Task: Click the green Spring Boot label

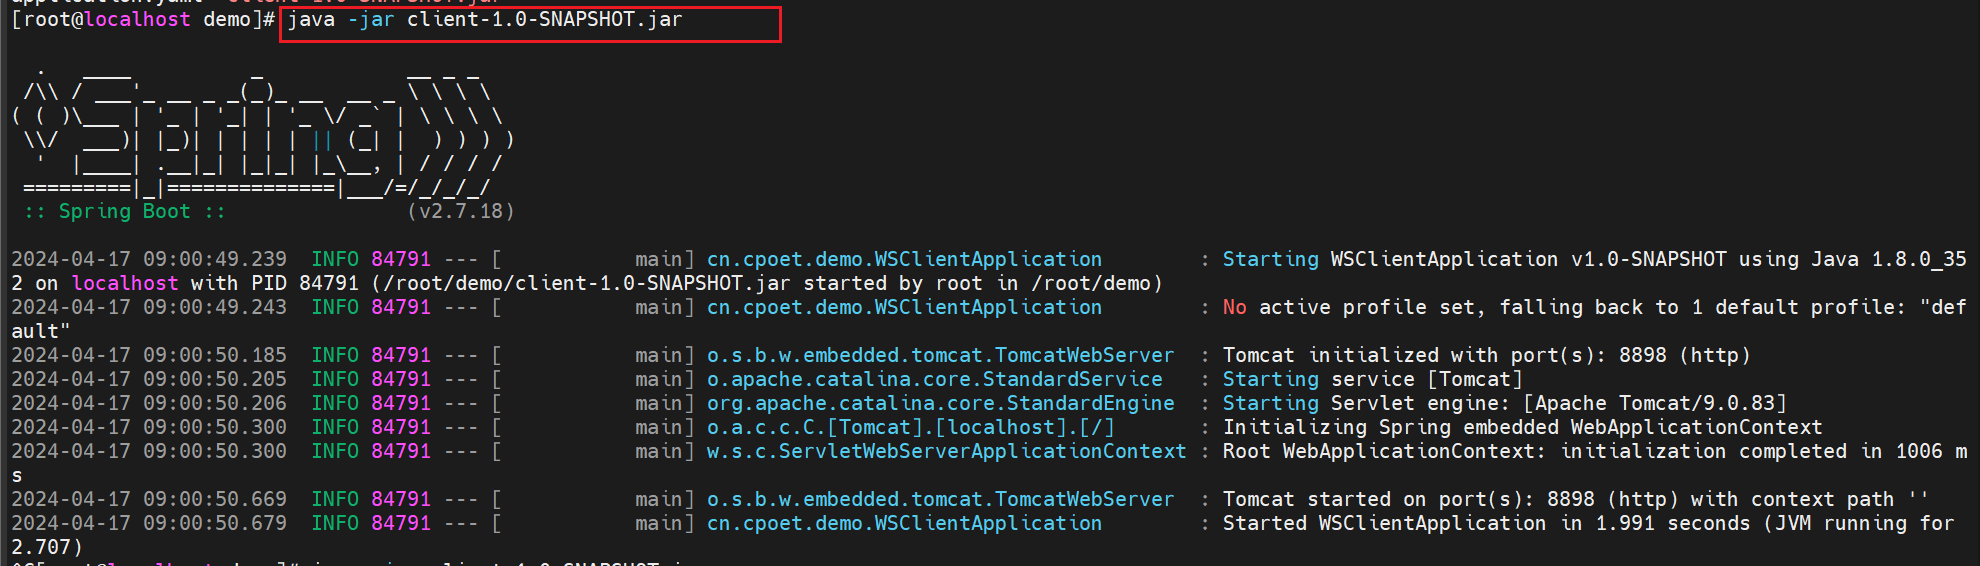Action: point(125,211)
